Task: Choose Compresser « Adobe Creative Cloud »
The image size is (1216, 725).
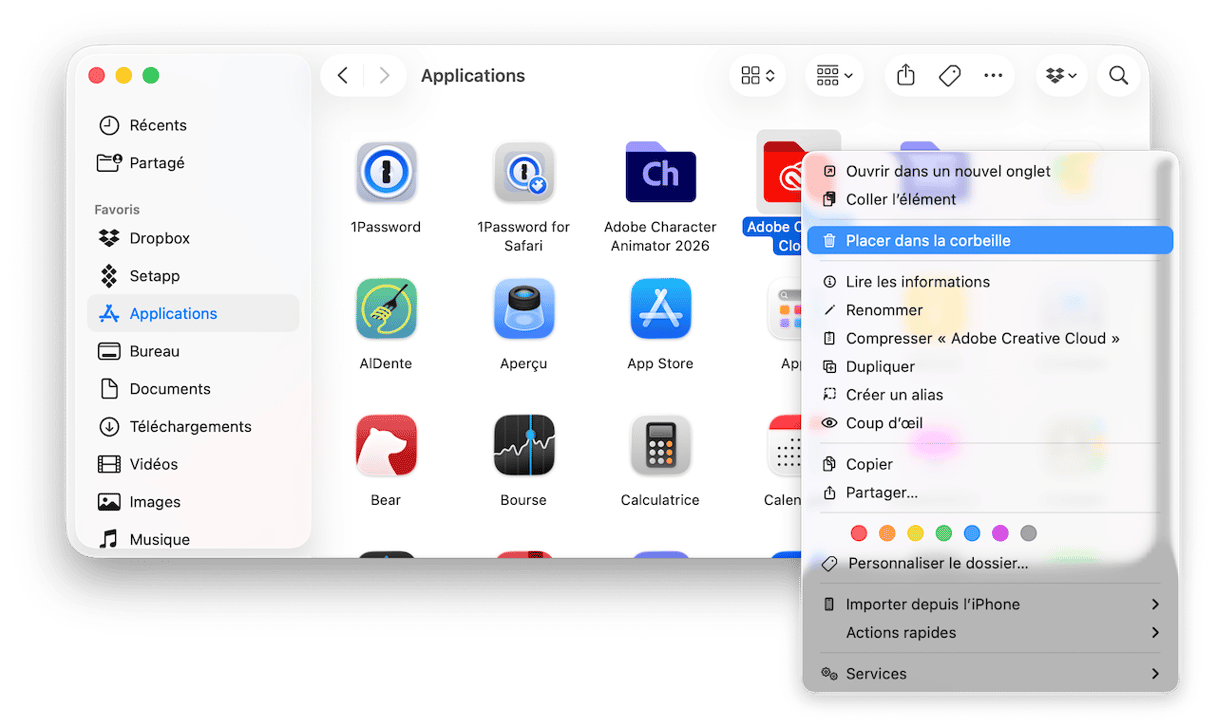Action: pyautogui.click(x=990, y=338)
